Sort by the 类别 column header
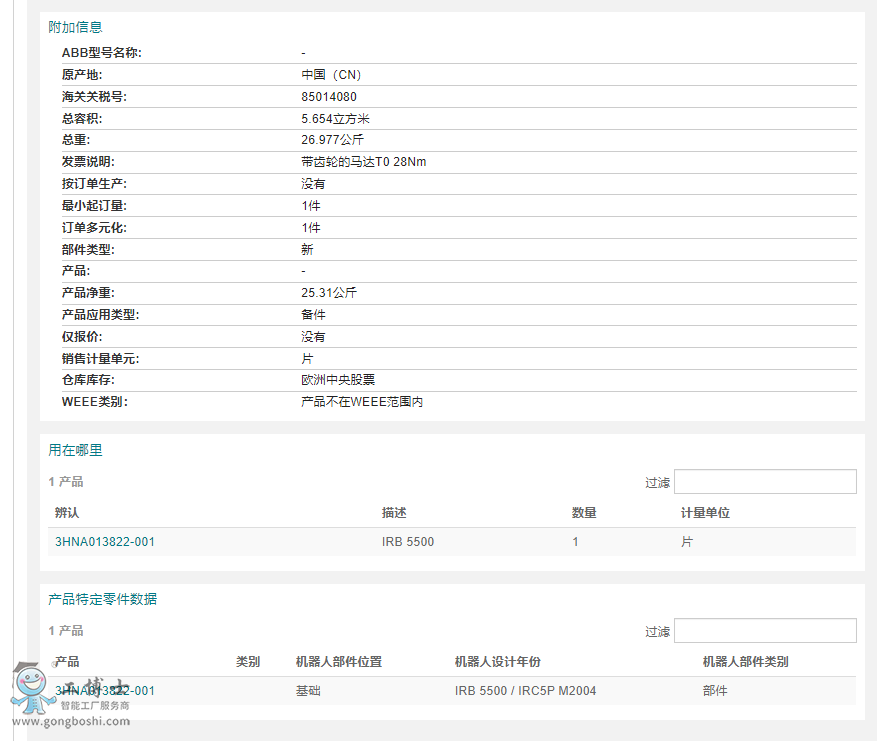 click(x=247, y=661)
